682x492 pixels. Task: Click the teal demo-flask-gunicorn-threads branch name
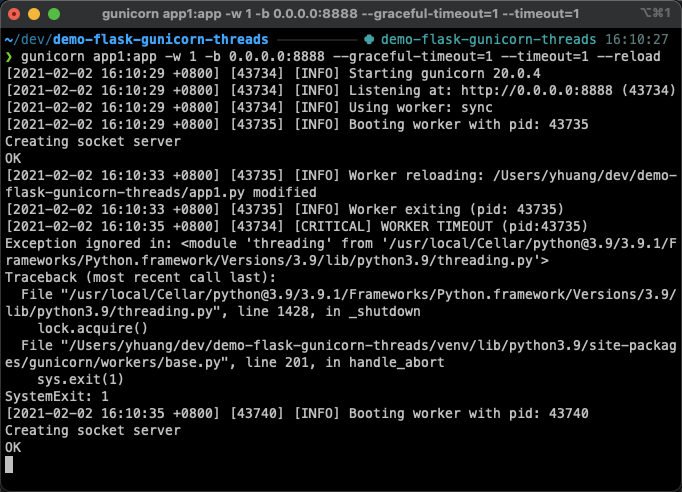pos(488,40)
